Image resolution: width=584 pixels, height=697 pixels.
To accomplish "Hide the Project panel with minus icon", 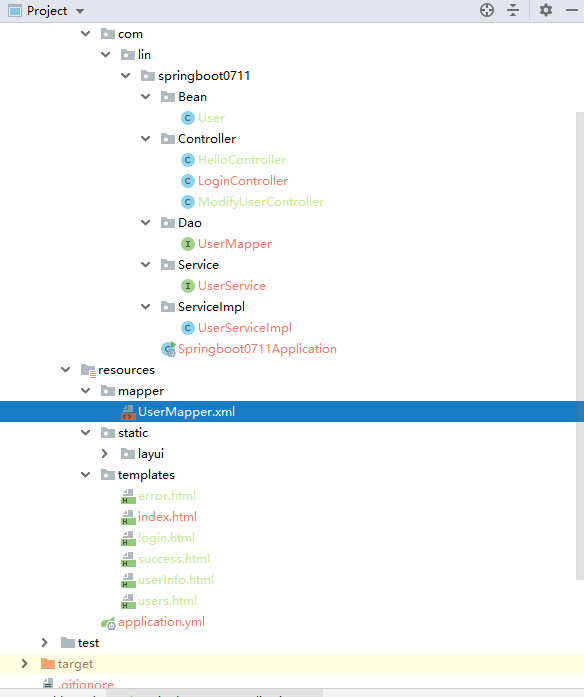I will pos(572,10).
